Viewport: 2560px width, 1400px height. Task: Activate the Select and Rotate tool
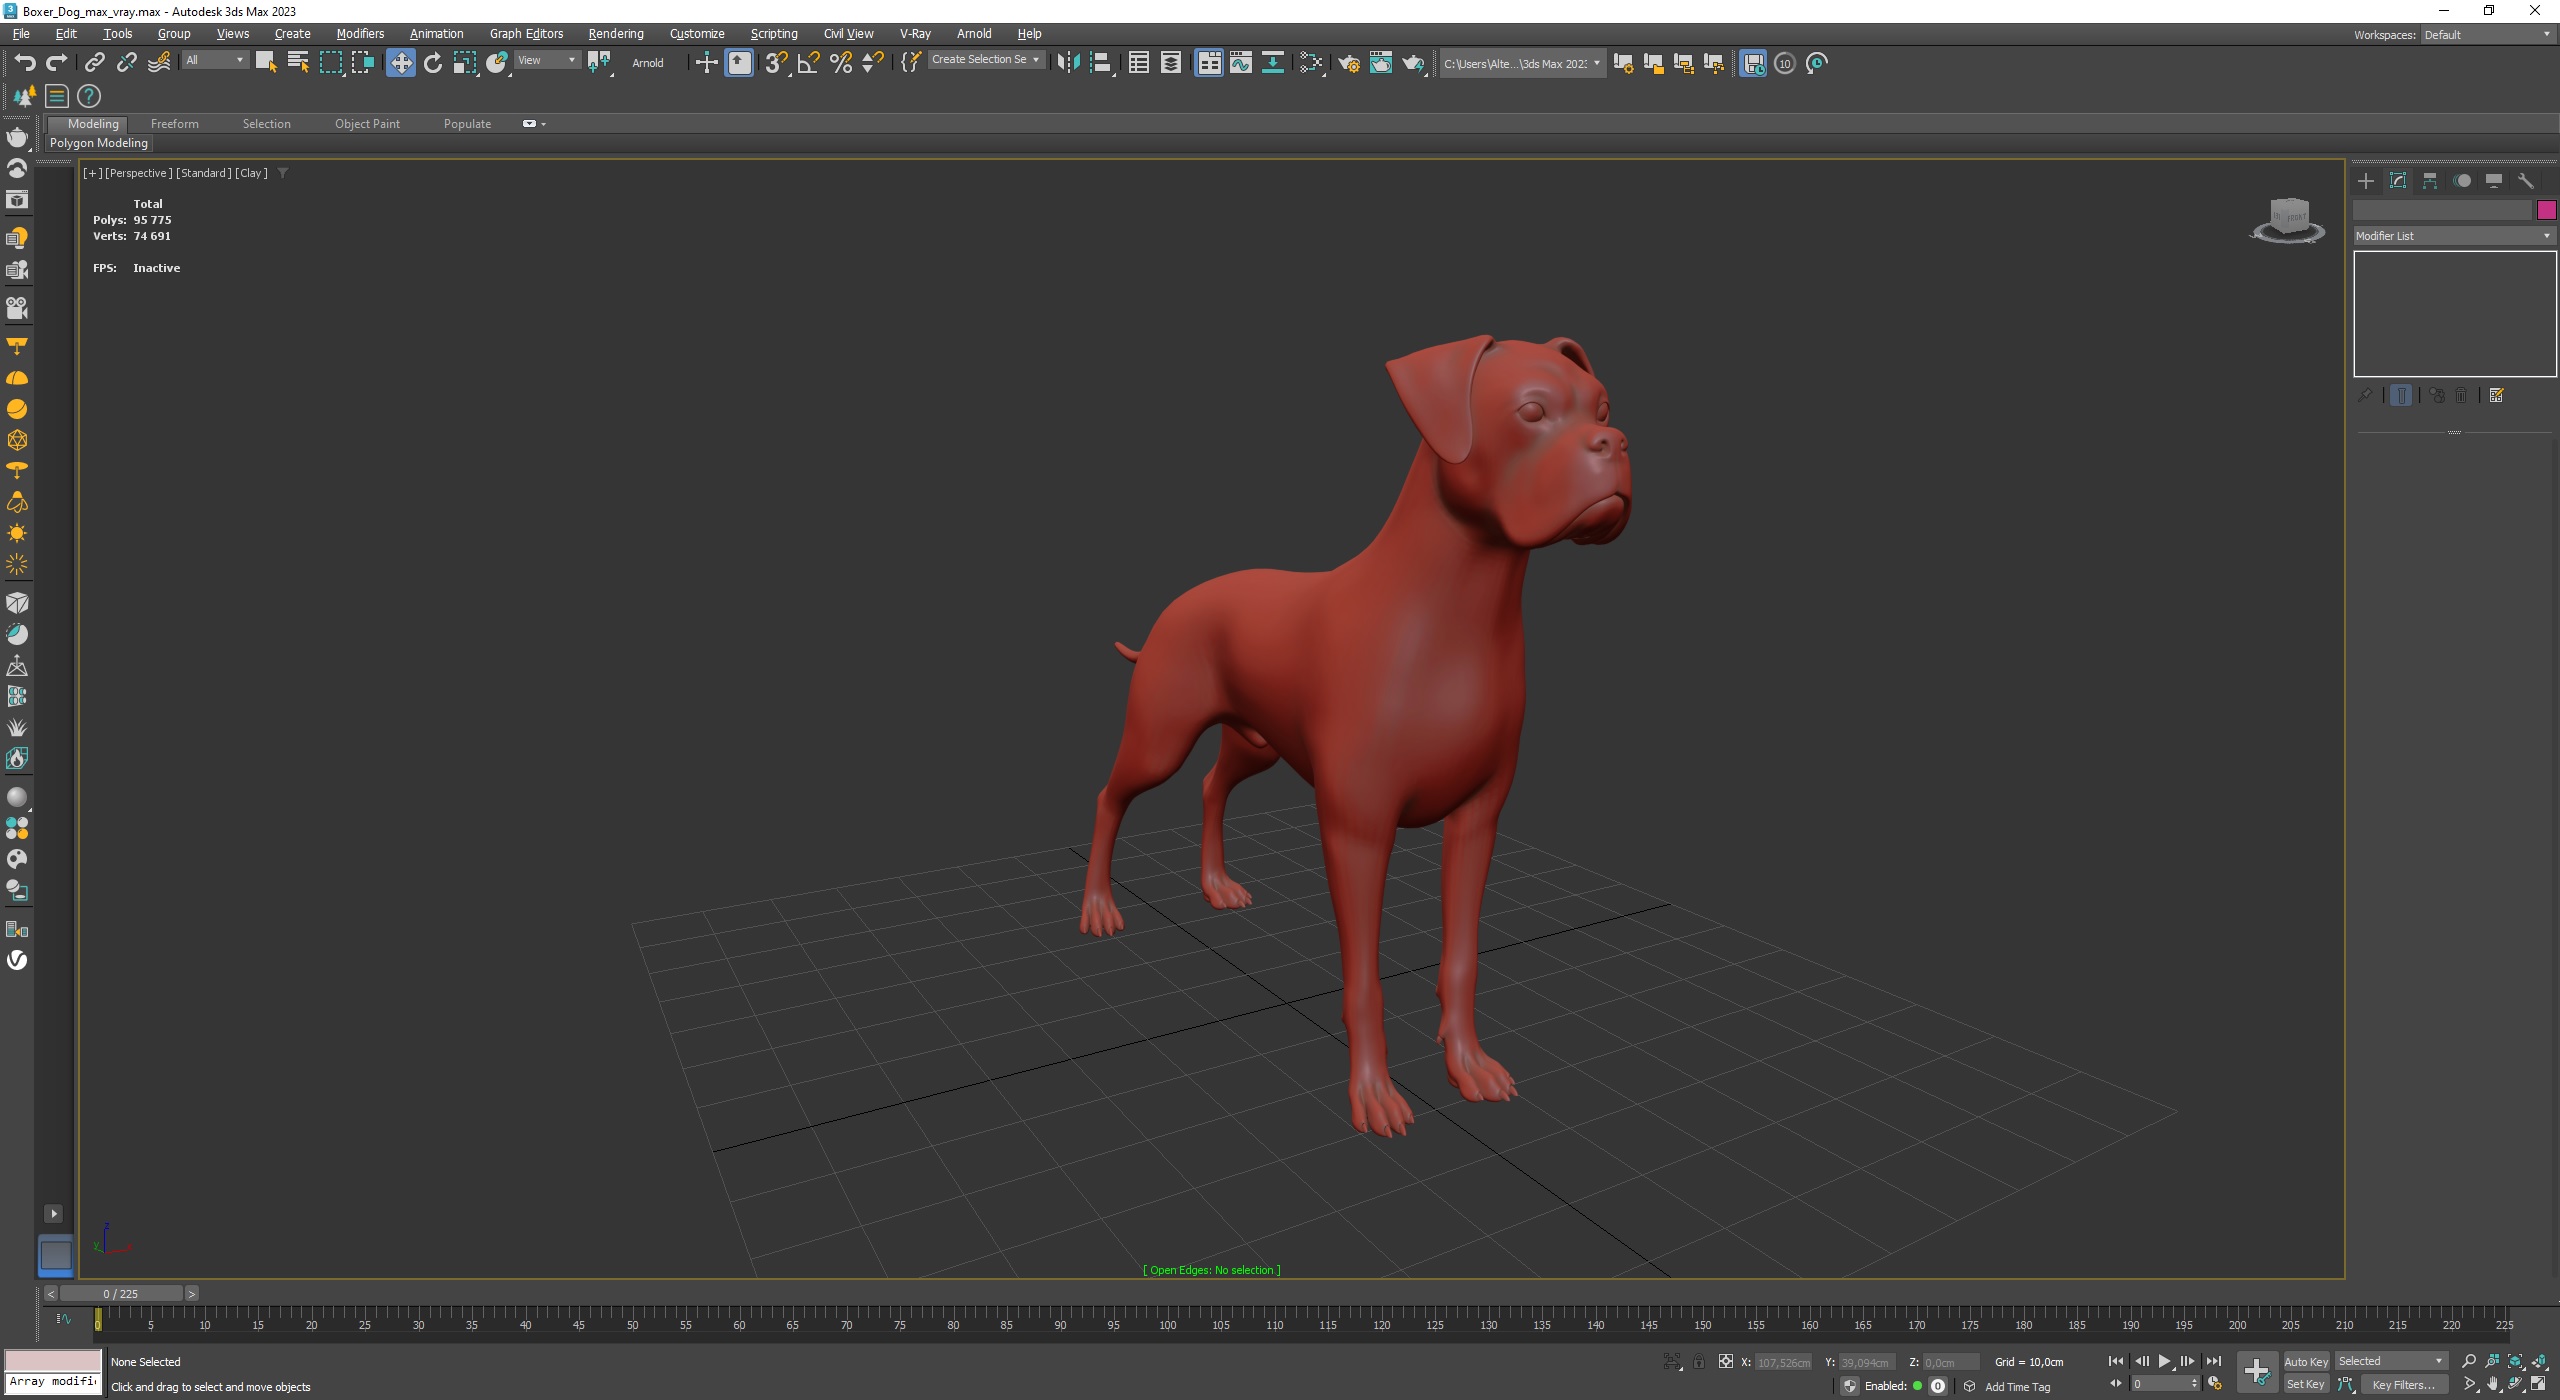pos(433,63)
